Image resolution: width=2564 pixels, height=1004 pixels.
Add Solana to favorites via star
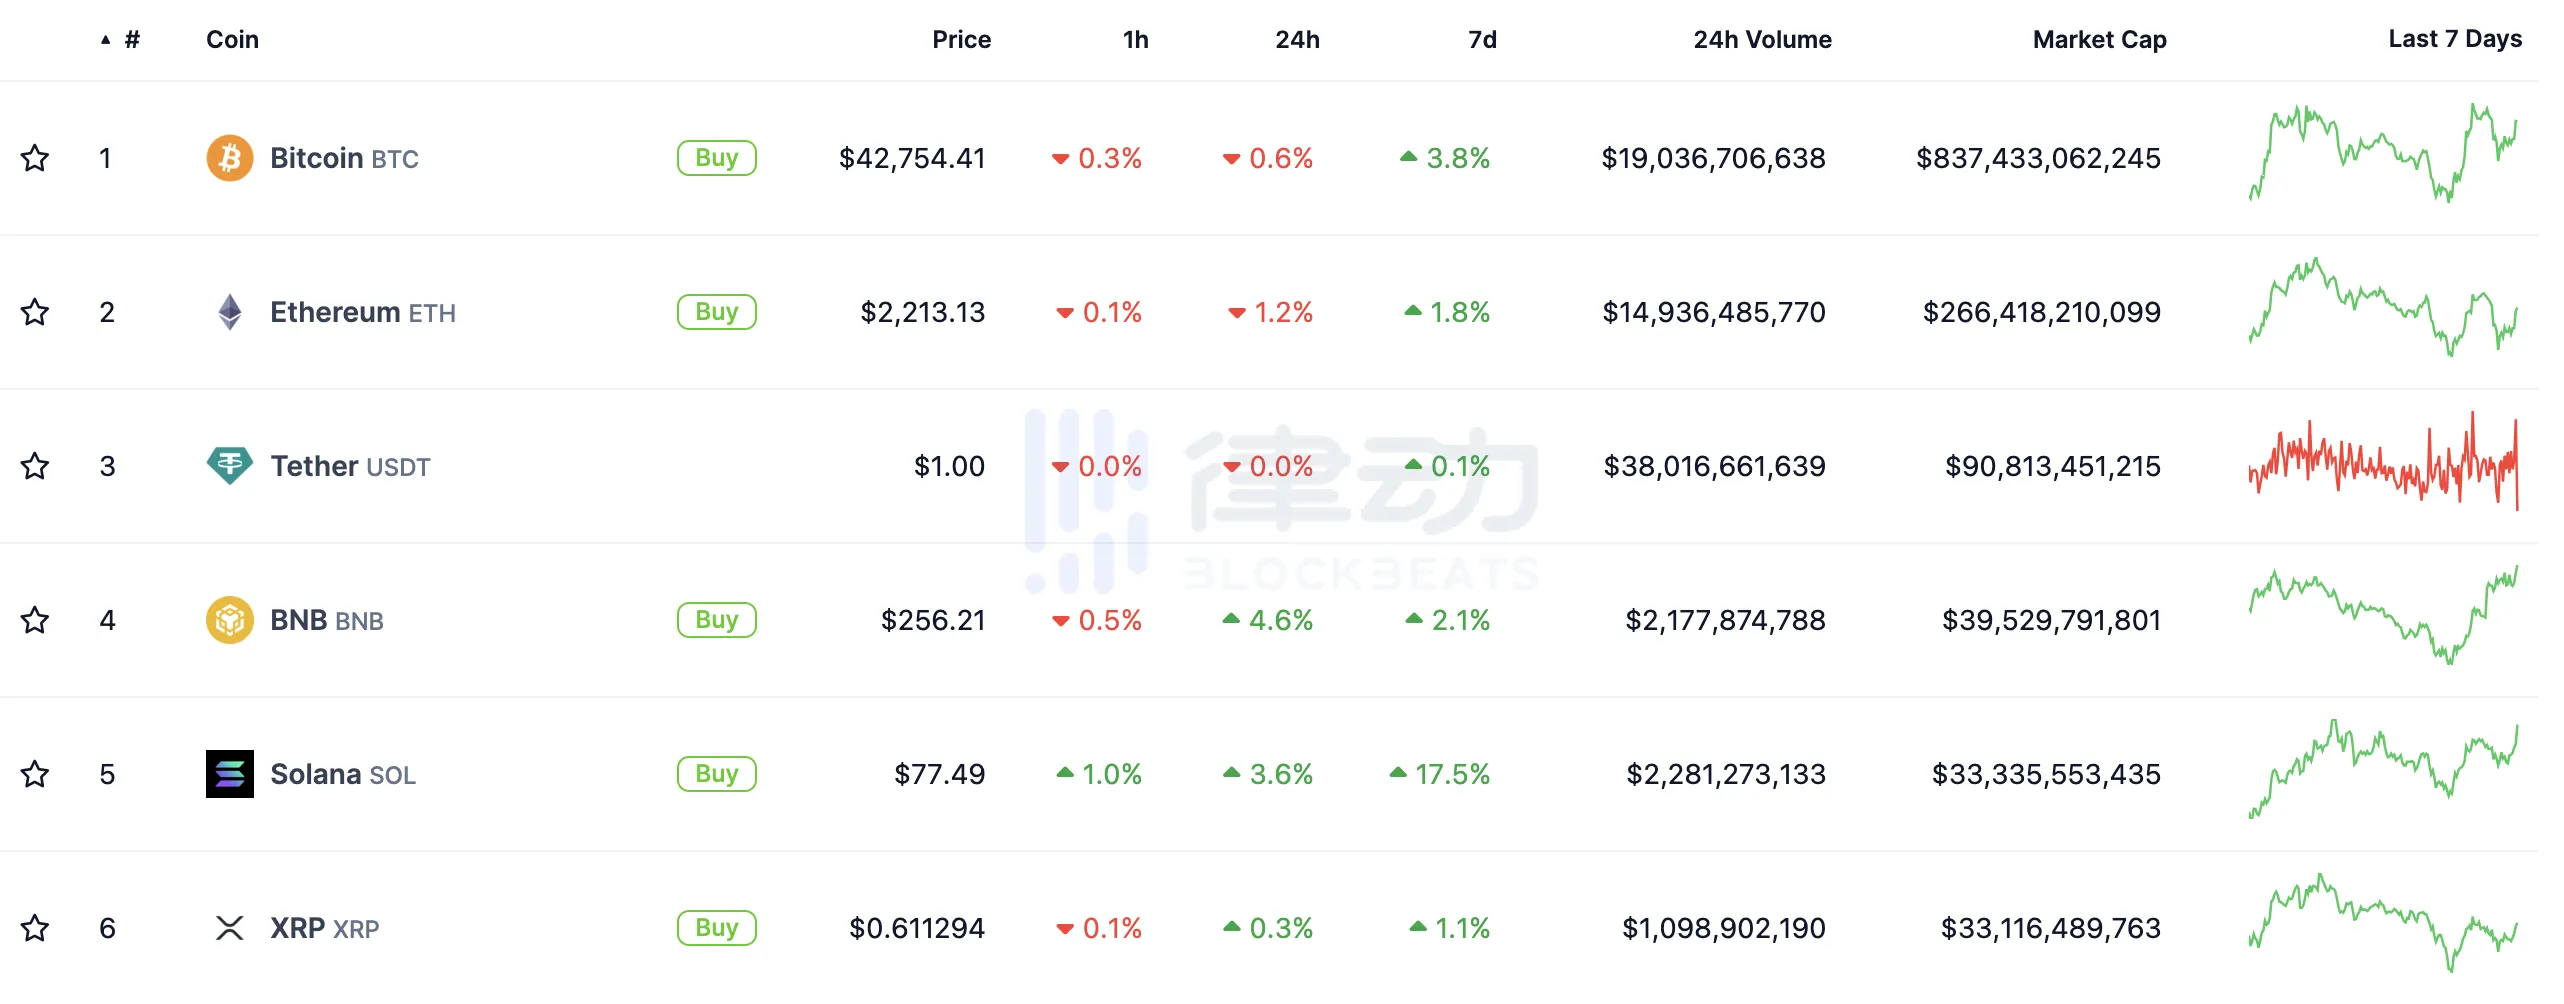pos(35,774)
